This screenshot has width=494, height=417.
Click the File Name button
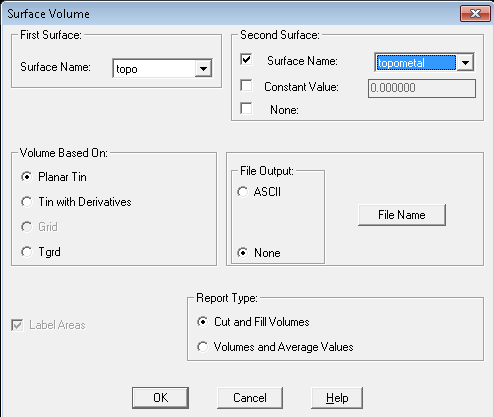click(402, 215)
